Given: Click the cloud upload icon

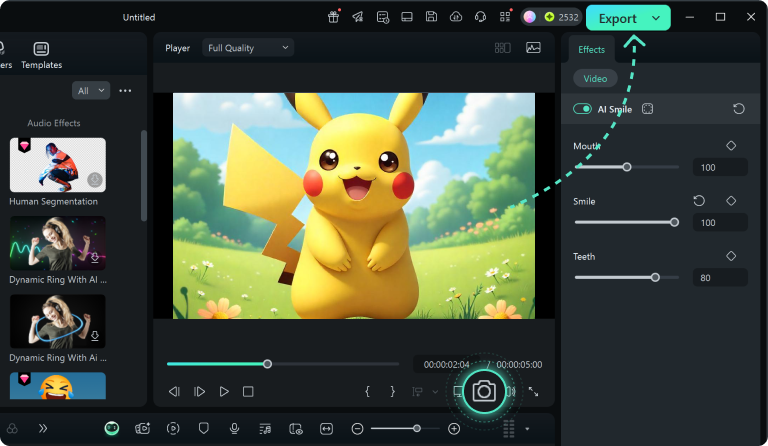Looking at the screenshot, I should pos(456,17).
